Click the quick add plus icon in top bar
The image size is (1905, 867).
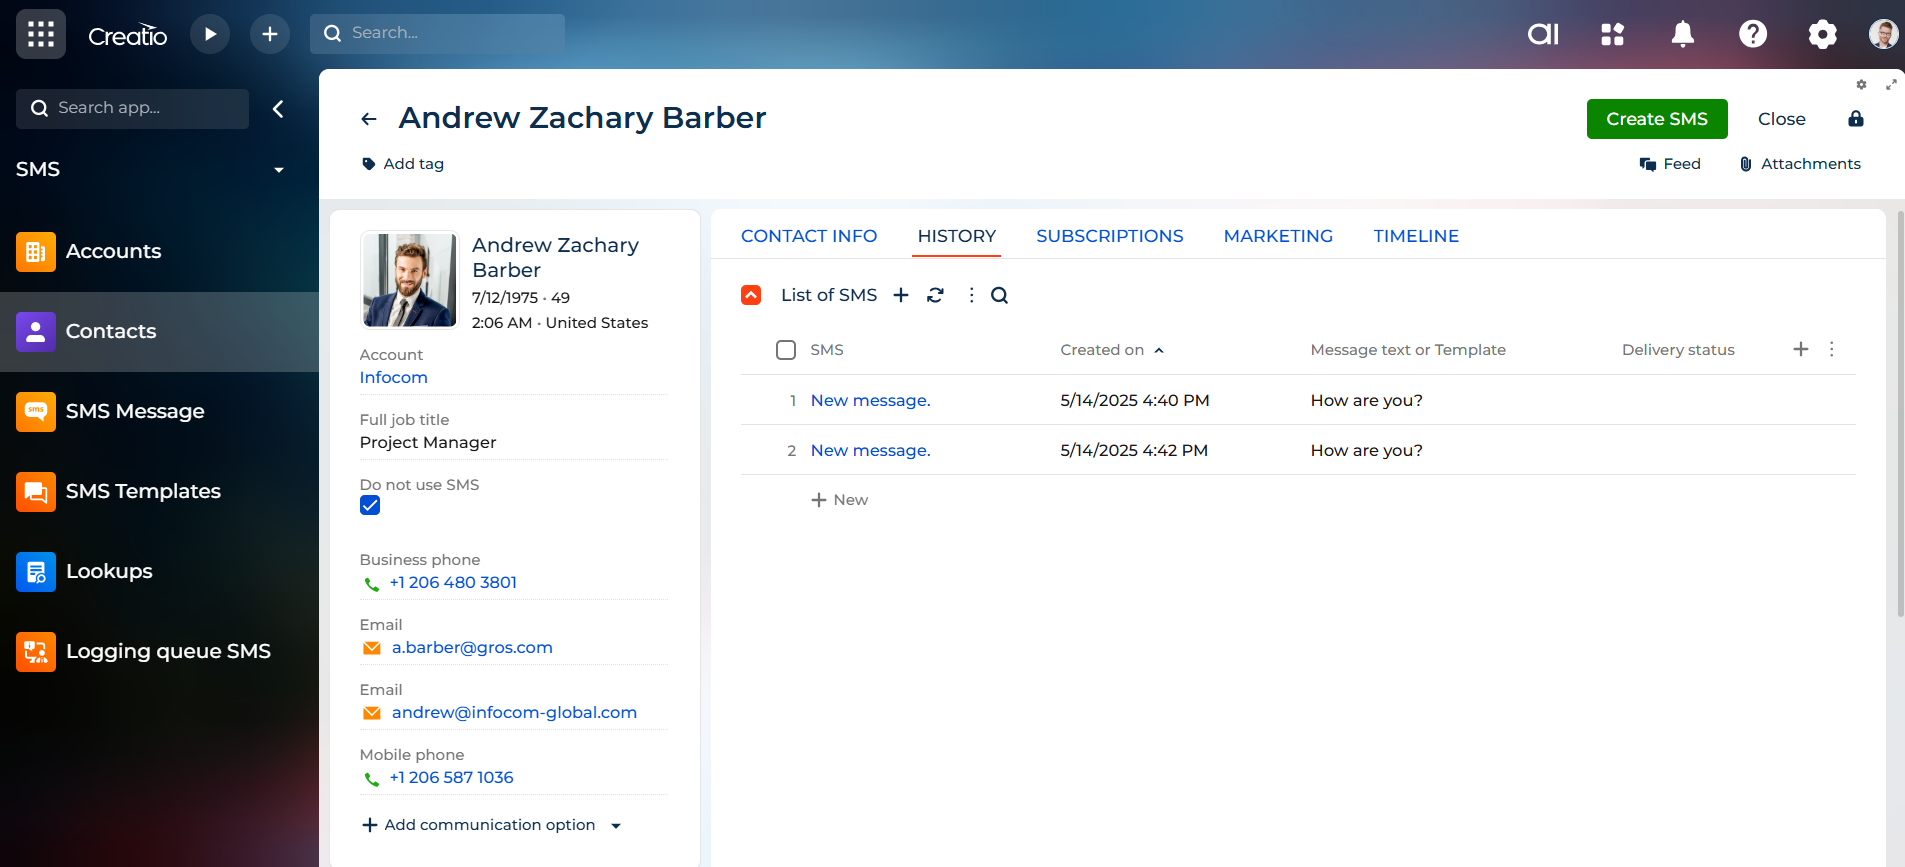[x=270, y=34]
